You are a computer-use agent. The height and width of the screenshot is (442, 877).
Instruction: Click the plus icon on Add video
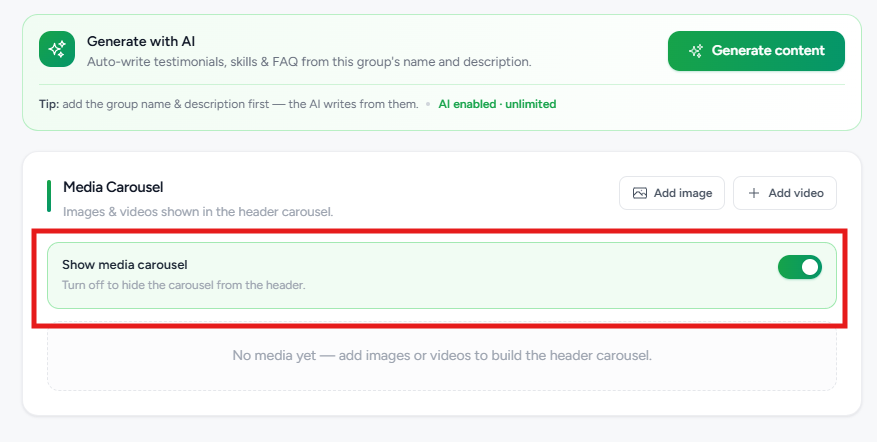[x=754, y=193]
